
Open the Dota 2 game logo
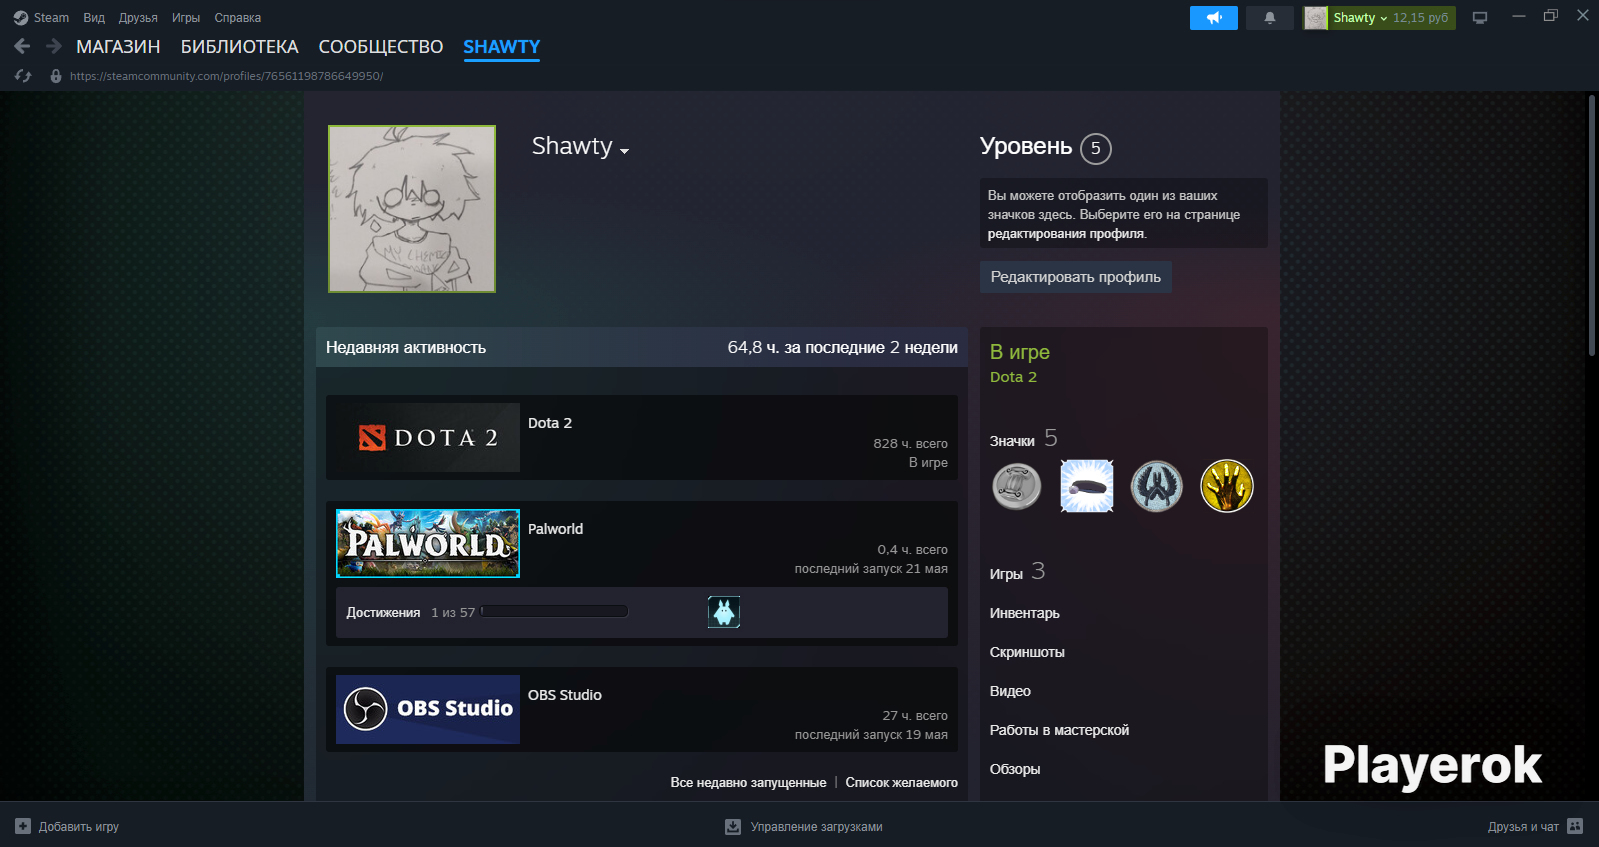tap(428, 437)
